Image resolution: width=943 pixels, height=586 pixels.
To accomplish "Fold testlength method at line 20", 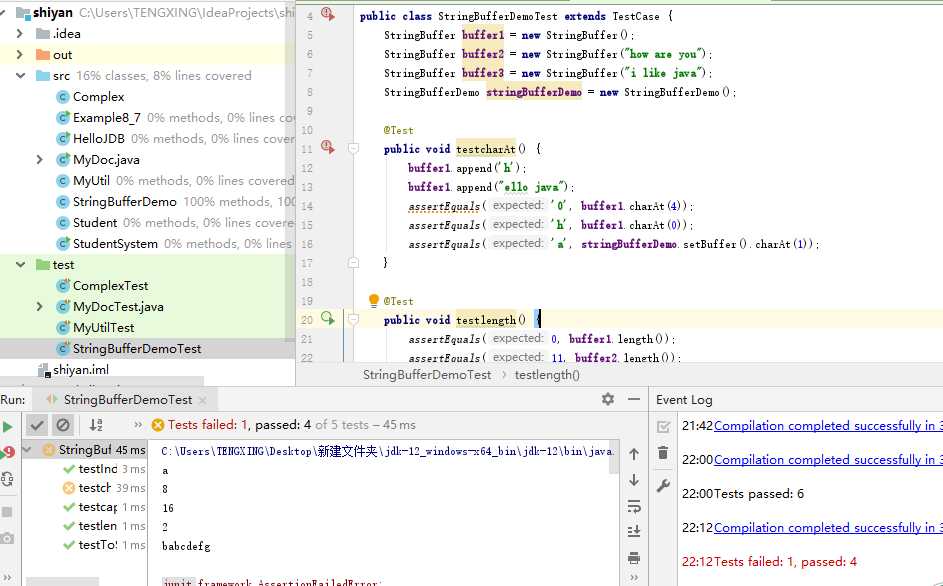I will (354, 319).
